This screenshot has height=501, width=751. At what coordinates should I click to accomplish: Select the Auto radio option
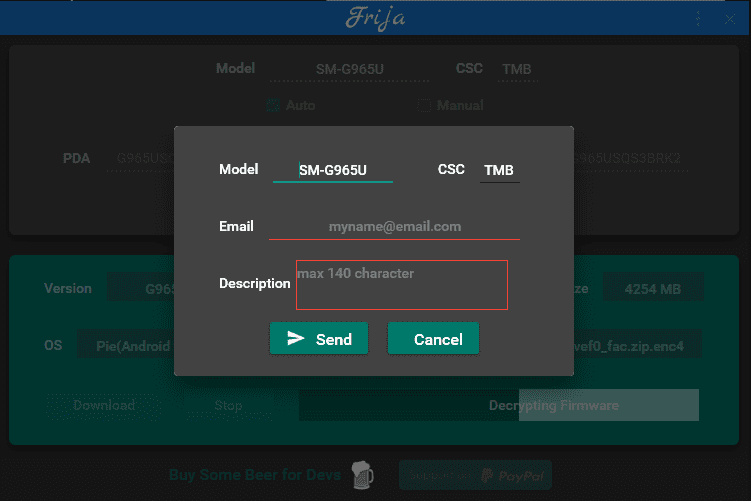[x=273, y=105]
